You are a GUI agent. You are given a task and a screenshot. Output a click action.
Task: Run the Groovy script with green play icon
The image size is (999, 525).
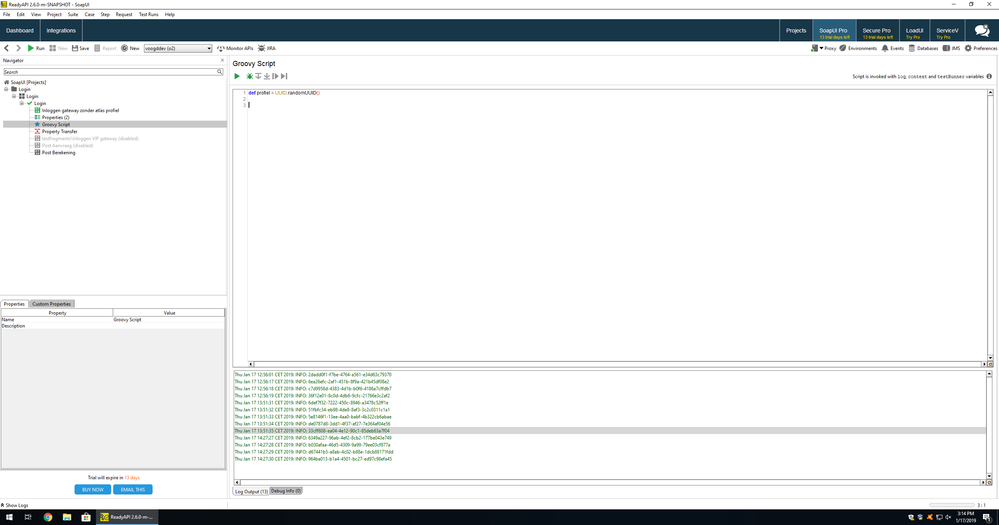[237, 76]
